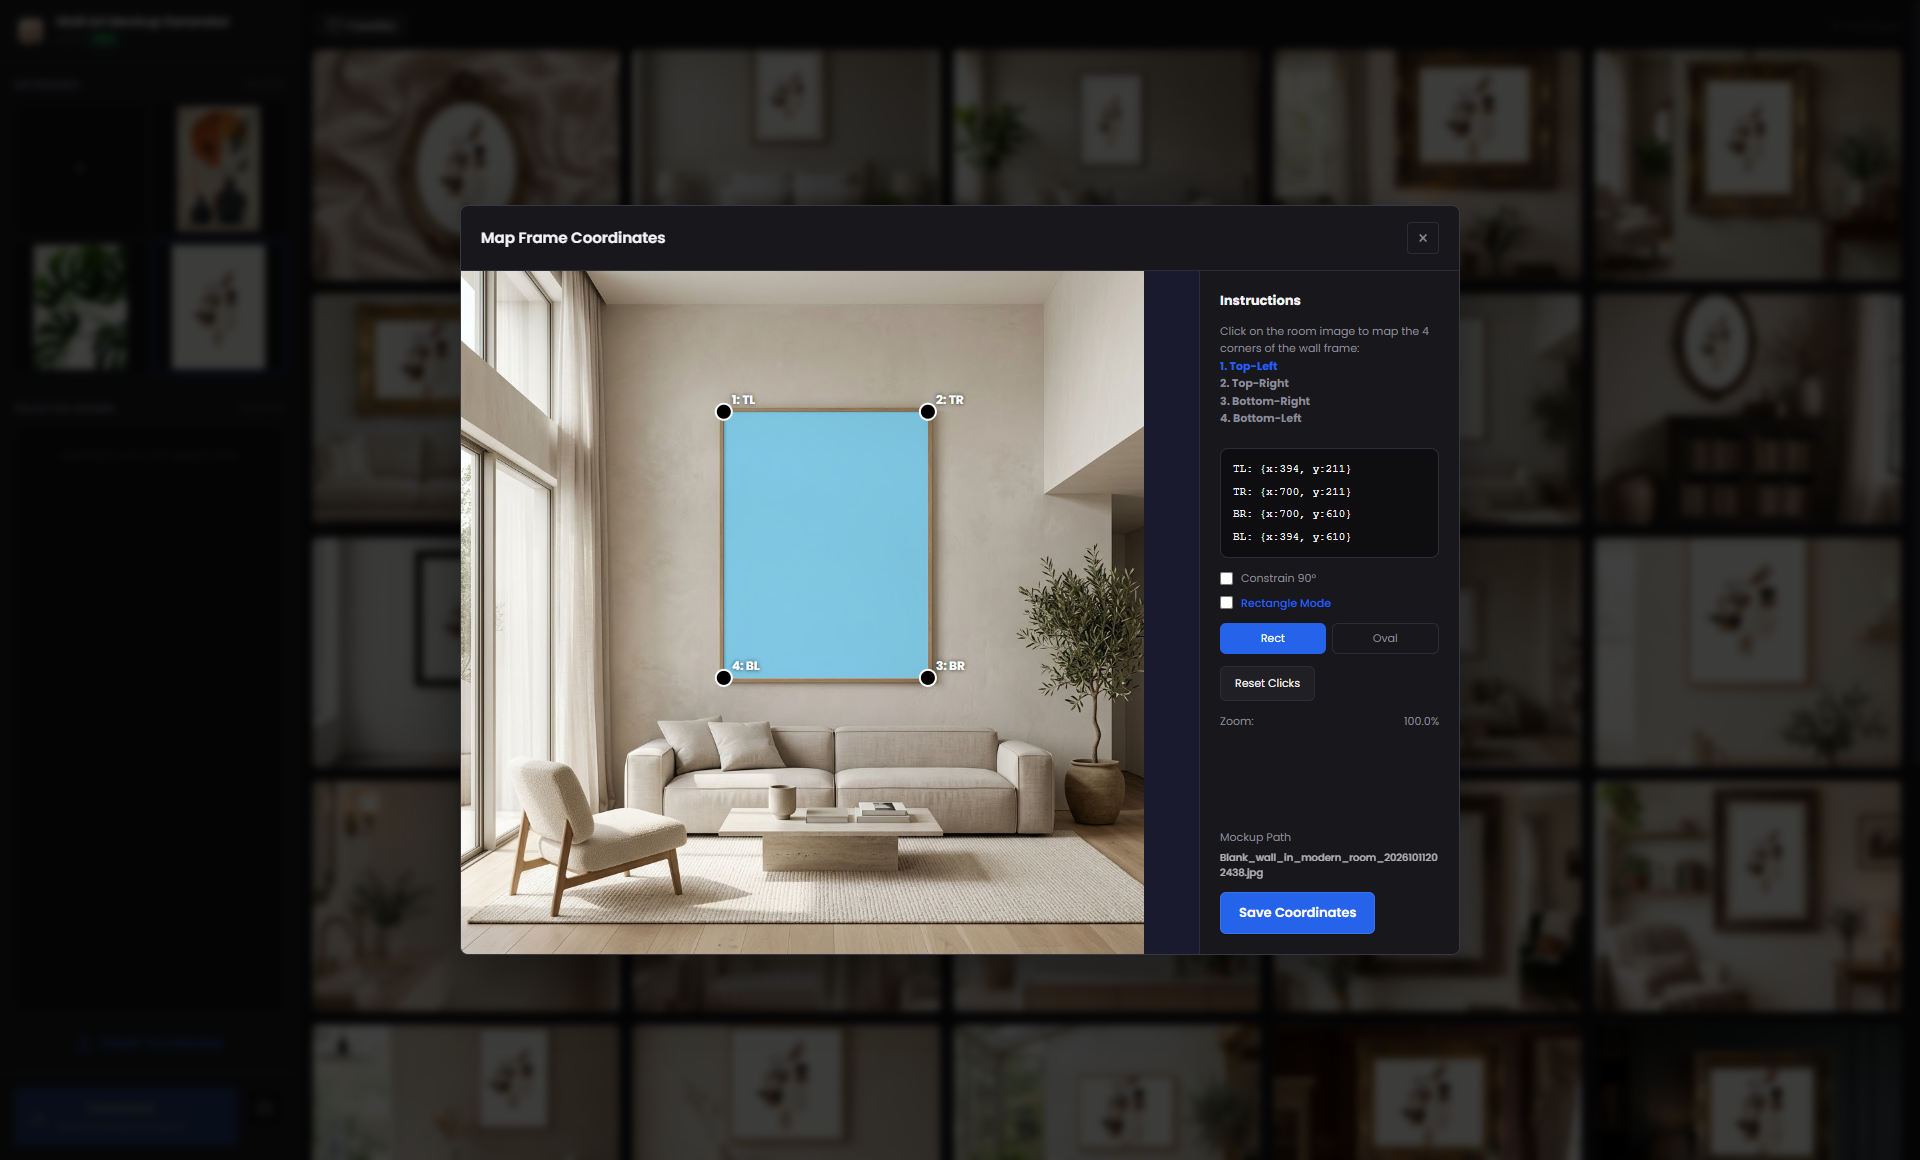Click the 4. Bottom-Left instruction step
1920x1160 pixels.
(1260, 418)
